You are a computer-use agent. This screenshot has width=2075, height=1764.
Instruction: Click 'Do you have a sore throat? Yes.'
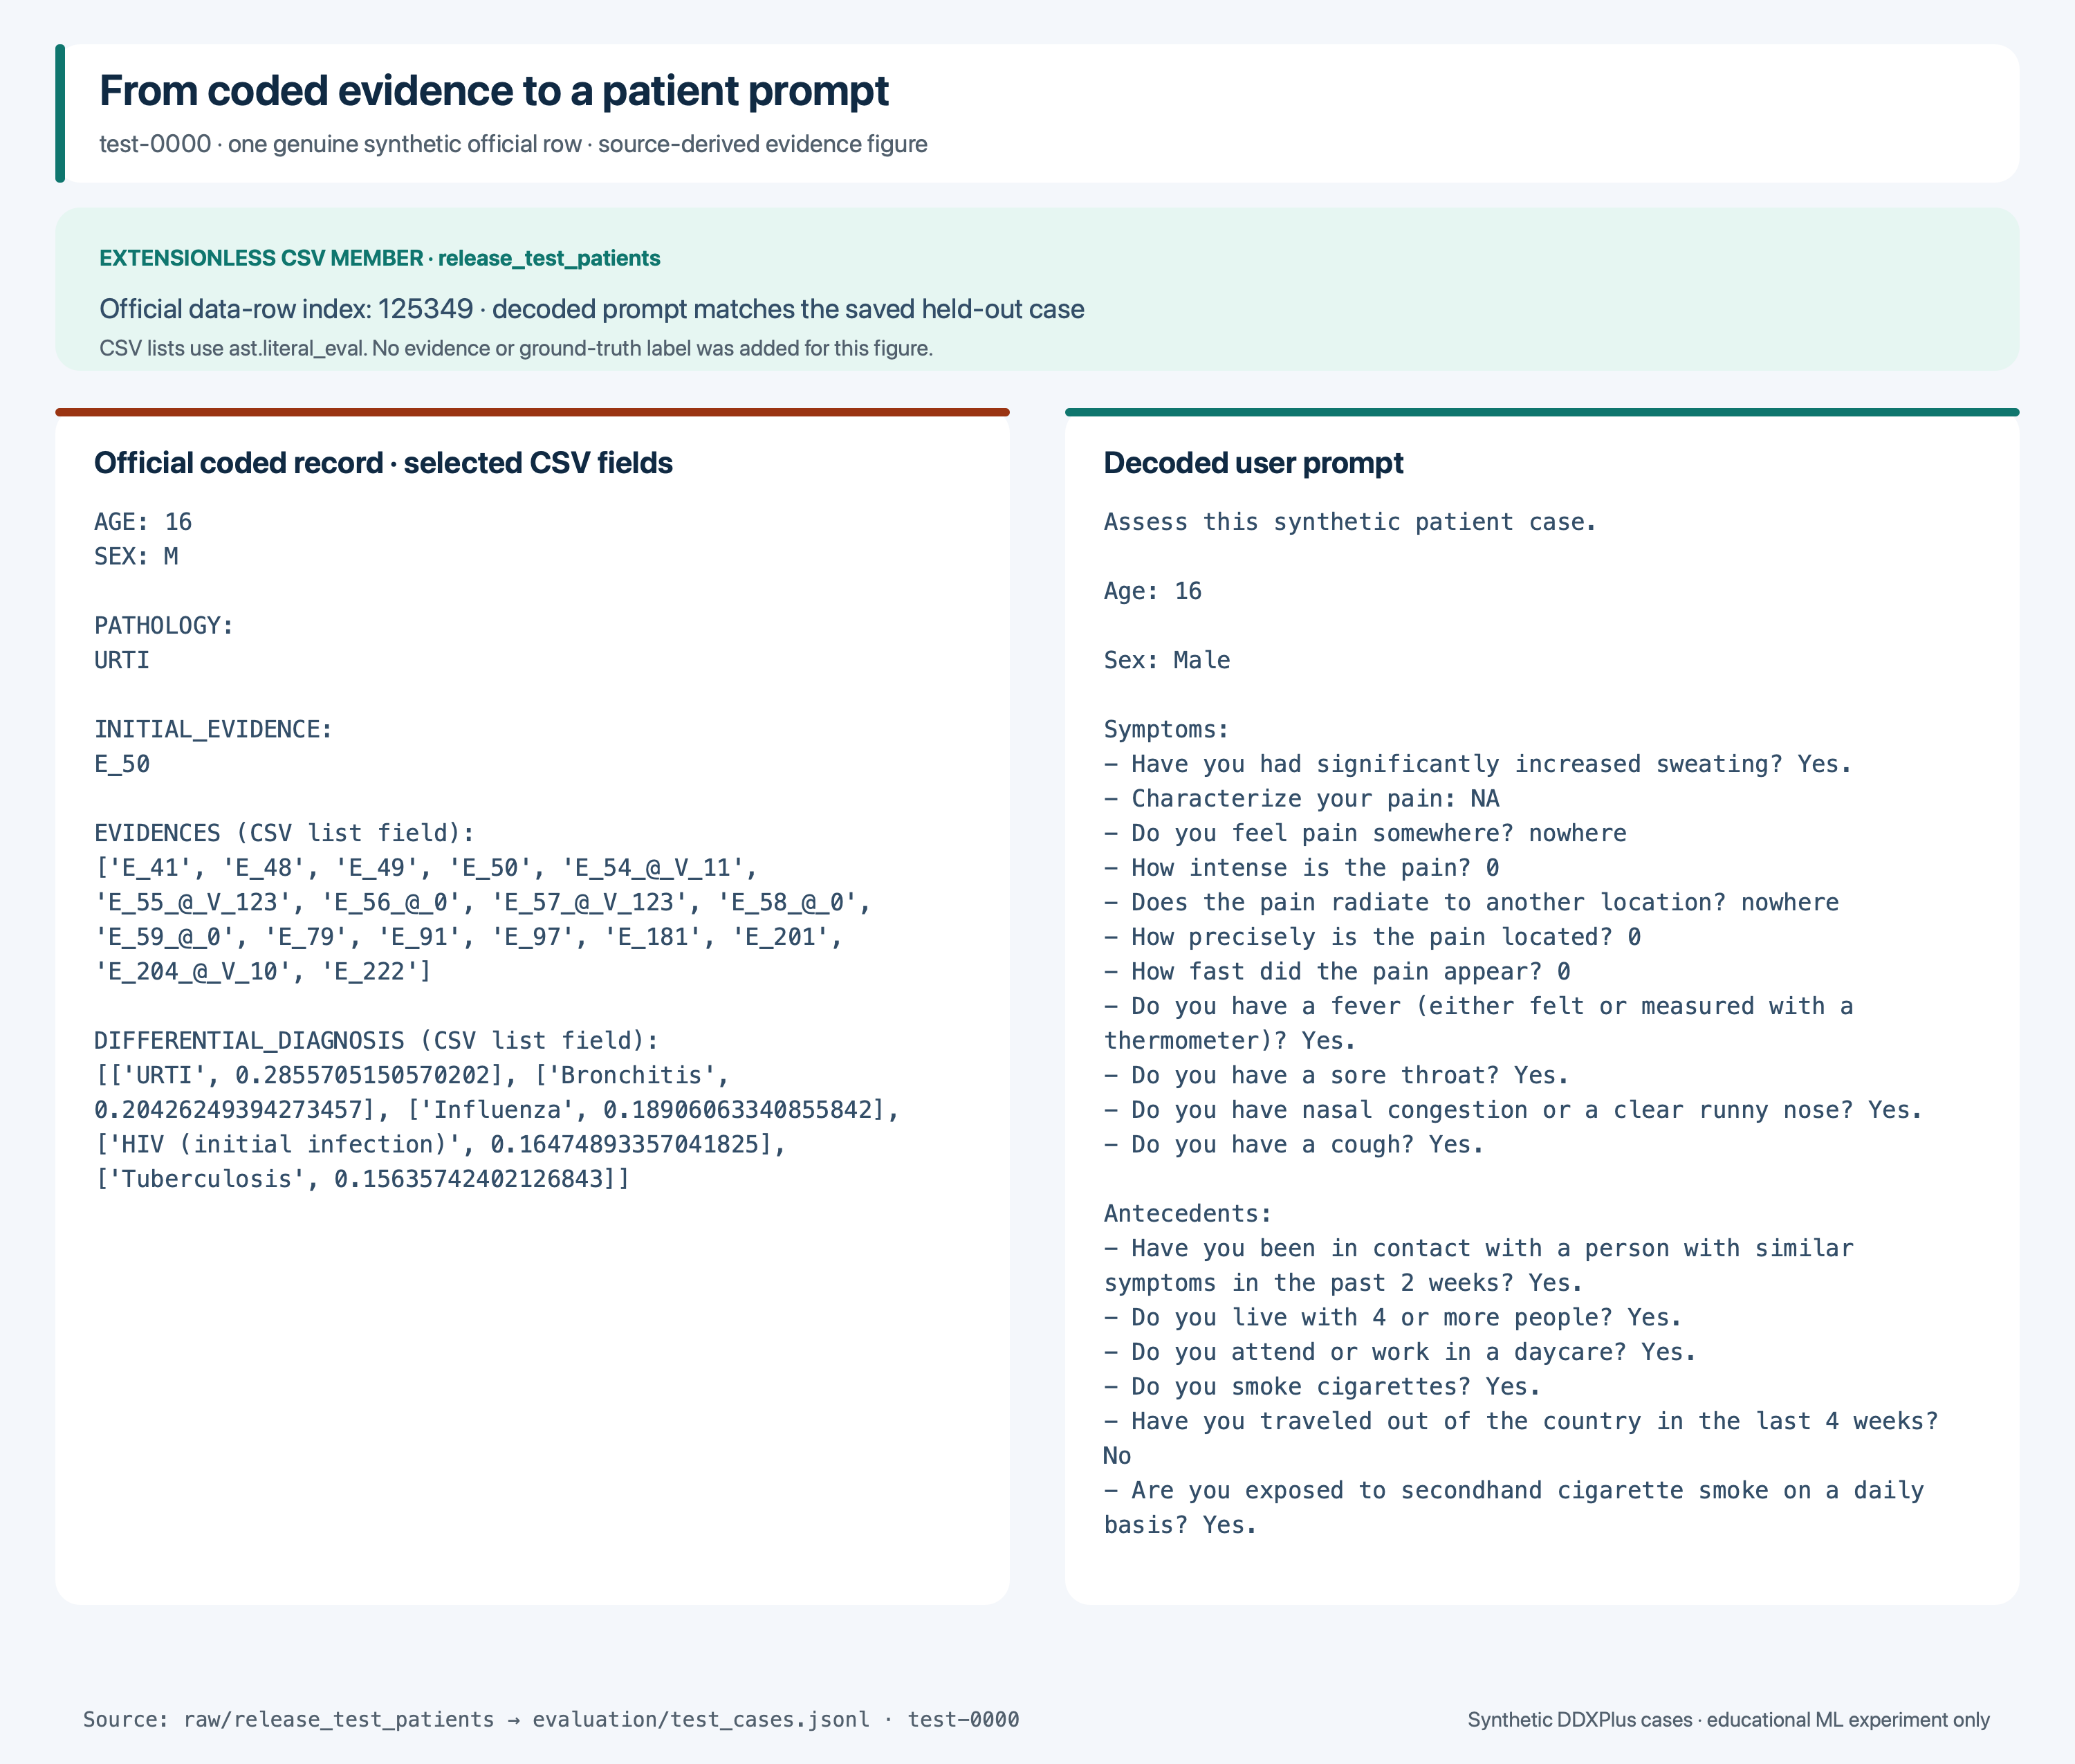pyautogui.click(x=1337, y=1076)
